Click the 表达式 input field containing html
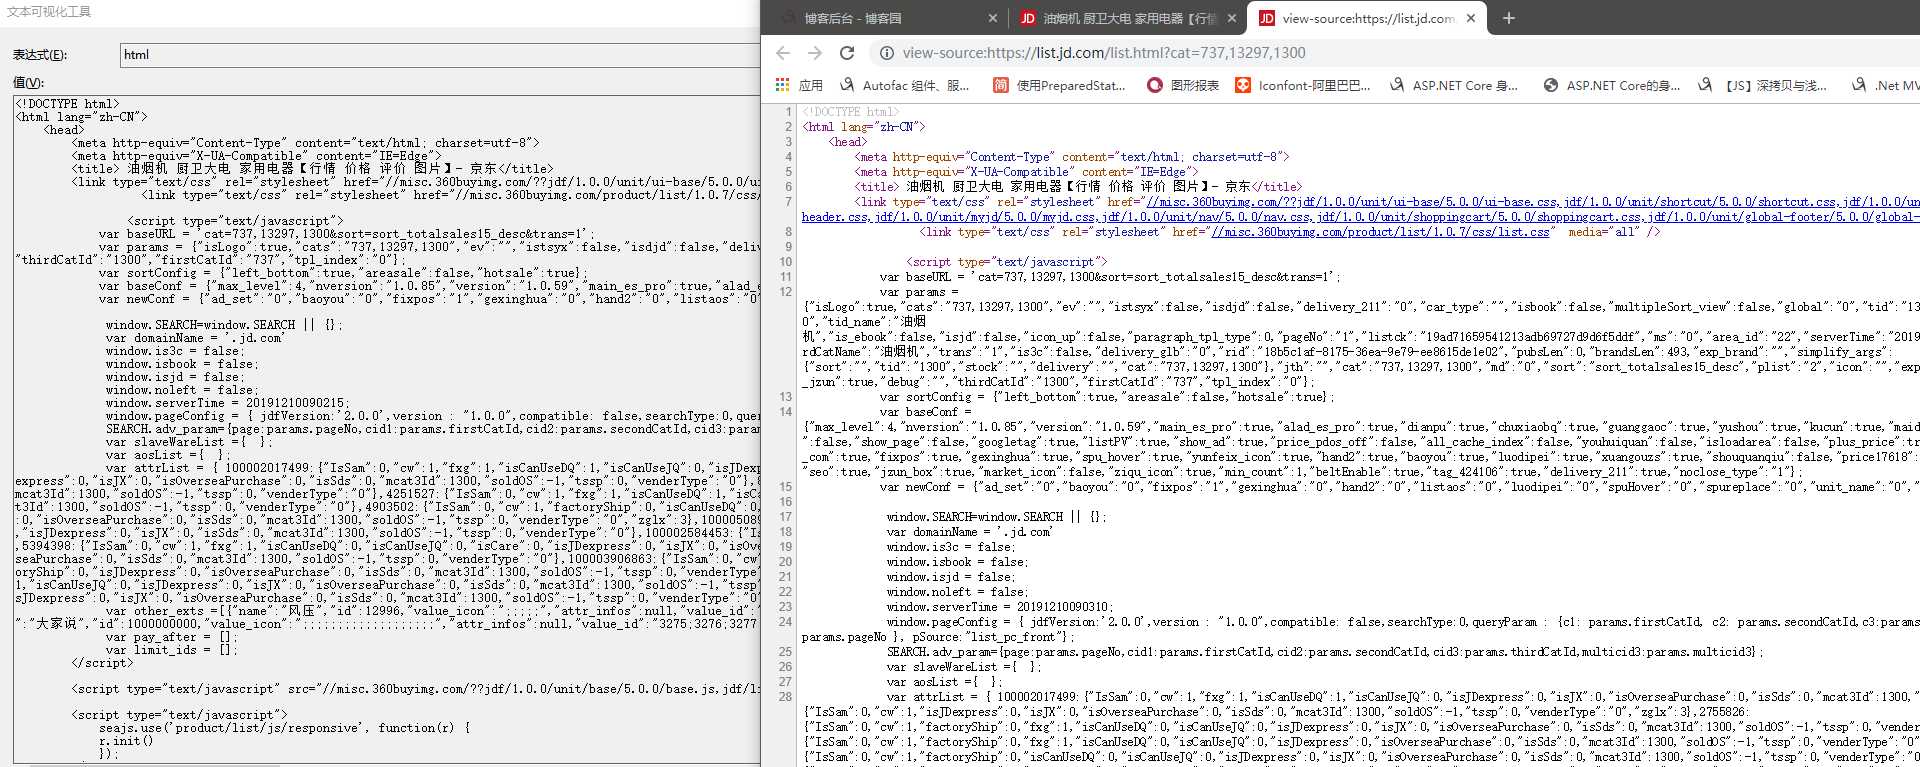Viewport: 1920px width, 767px height. pos(440,55)
